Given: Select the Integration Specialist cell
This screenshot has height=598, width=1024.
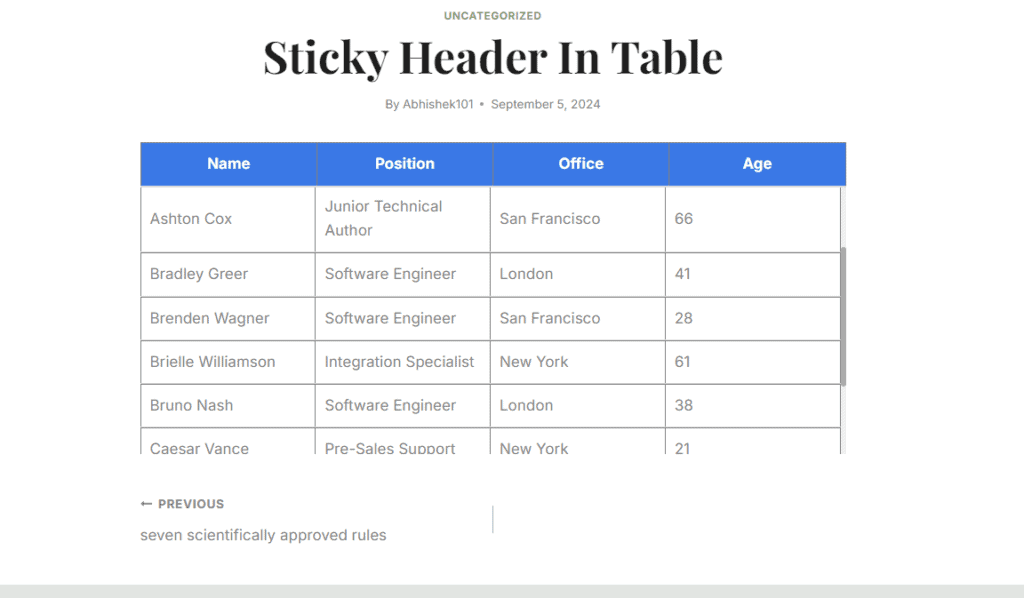Looking at the screenshot, I should (x=403, y=362).
